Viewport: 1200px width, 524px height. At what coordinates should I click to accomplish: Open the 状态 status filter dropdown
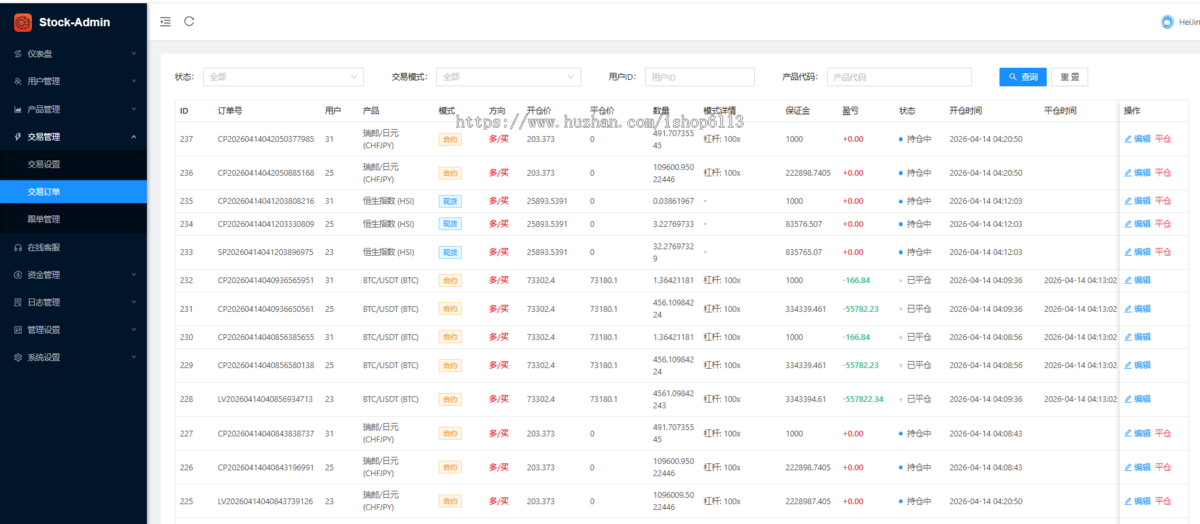click(283, 77)
